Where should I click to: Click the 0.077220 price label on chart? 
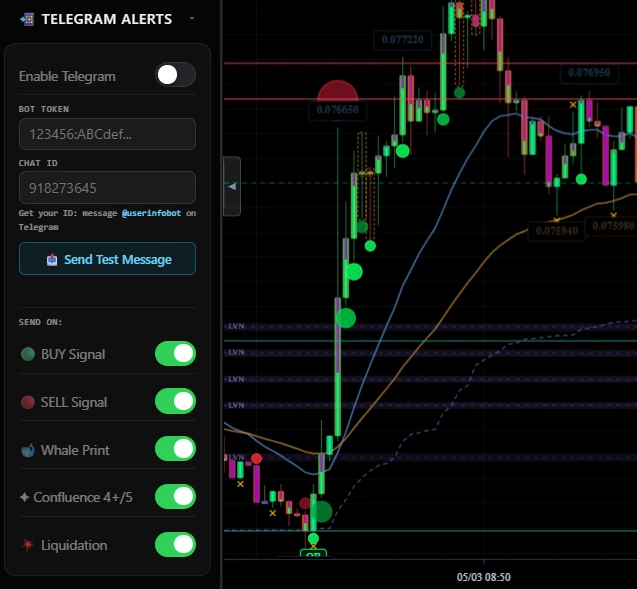(x=402, y=40)
